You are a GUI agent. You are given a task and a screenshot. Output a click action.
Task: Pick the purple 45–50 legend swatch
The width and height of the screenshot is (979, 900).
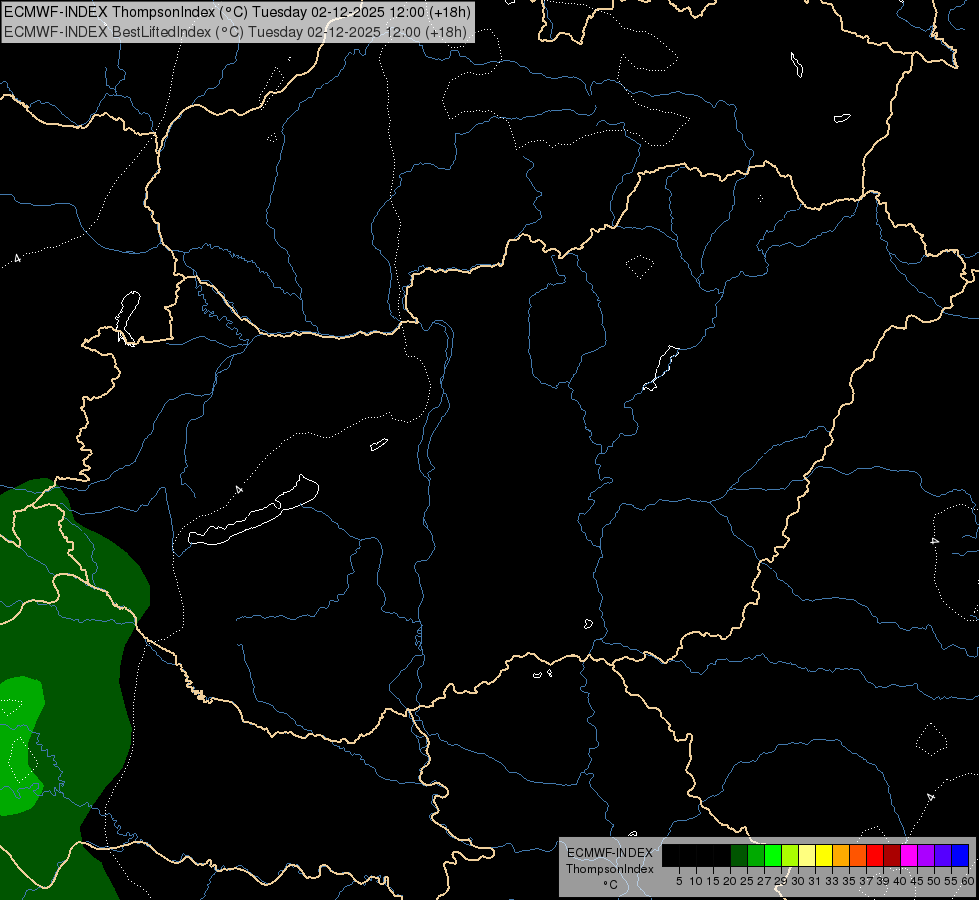pos(926,855)
